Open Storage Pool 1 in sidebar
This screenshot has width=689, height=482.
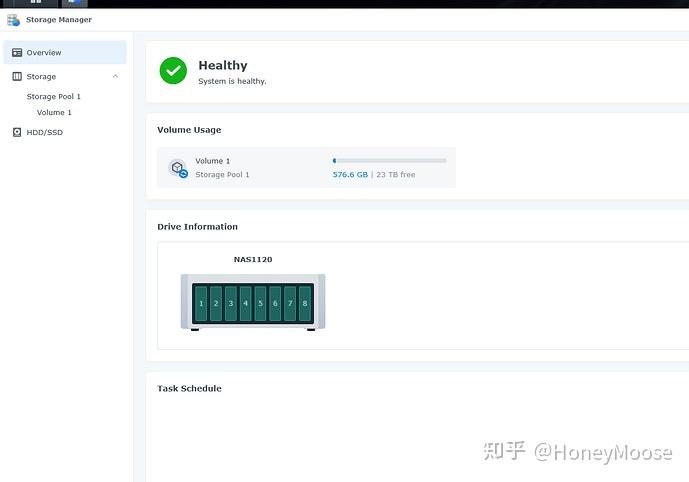click(54, 96)
